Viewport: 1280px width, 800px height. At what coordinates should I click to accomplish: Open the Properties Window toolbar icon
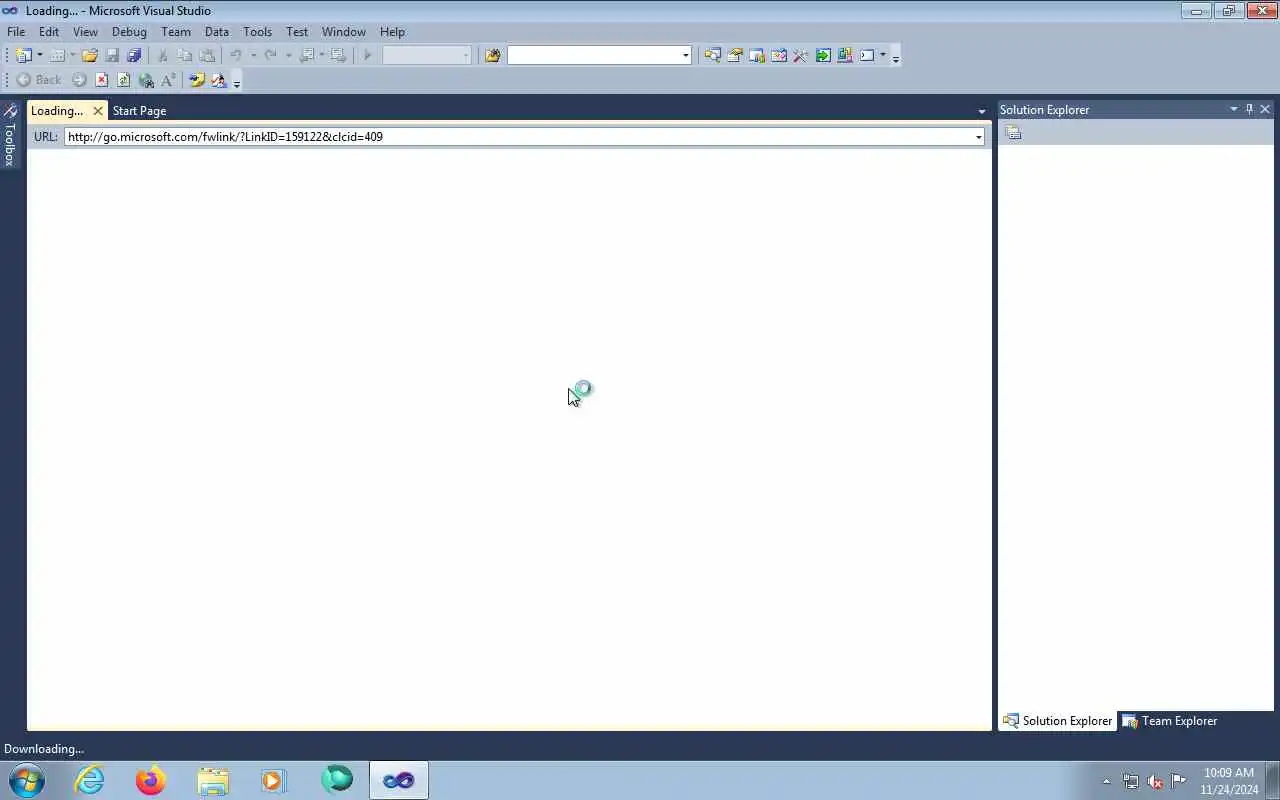(735, 56)
